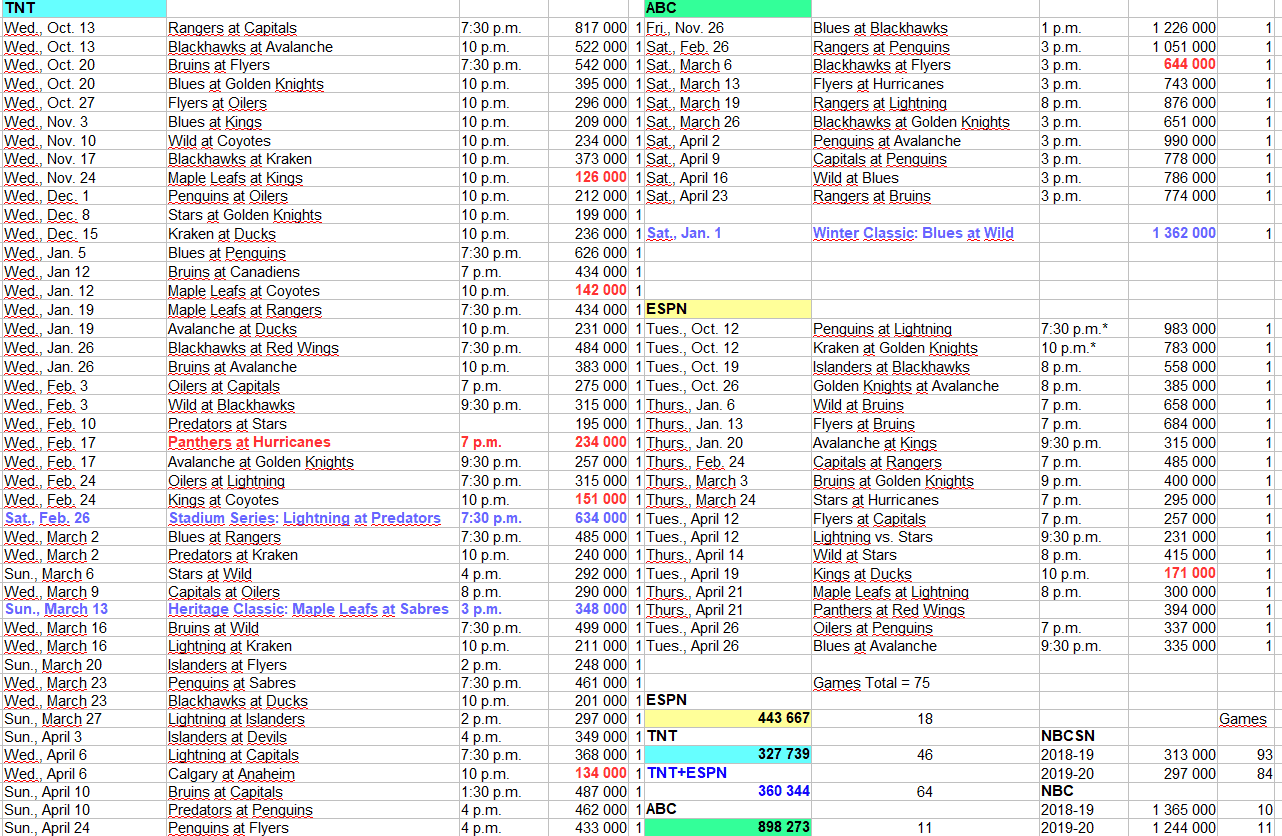
Task: Select the TNT average 327 739 cell
Action: coord(727,754)
